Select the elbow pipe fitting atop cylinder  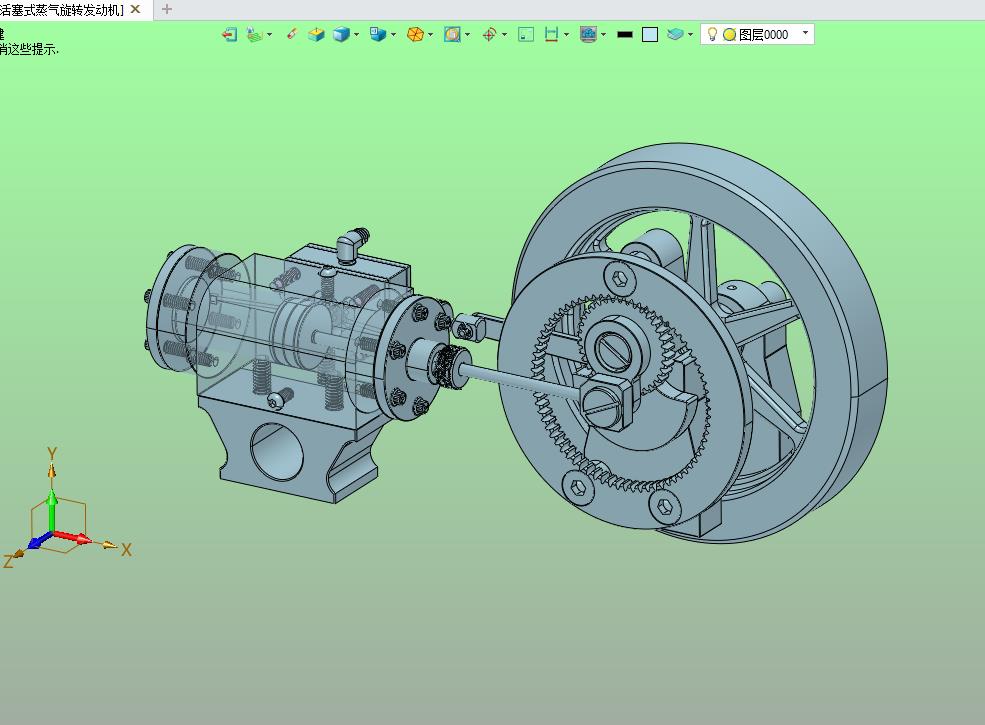tap(352, 245)
